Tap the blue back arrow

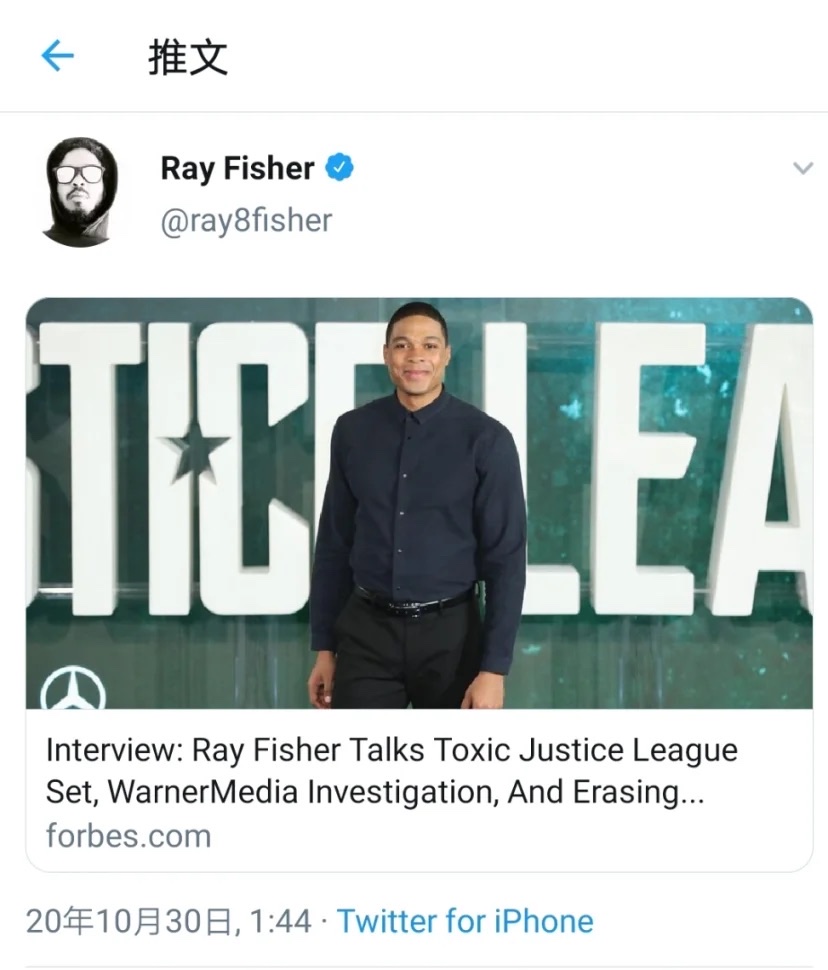point(58,56)
